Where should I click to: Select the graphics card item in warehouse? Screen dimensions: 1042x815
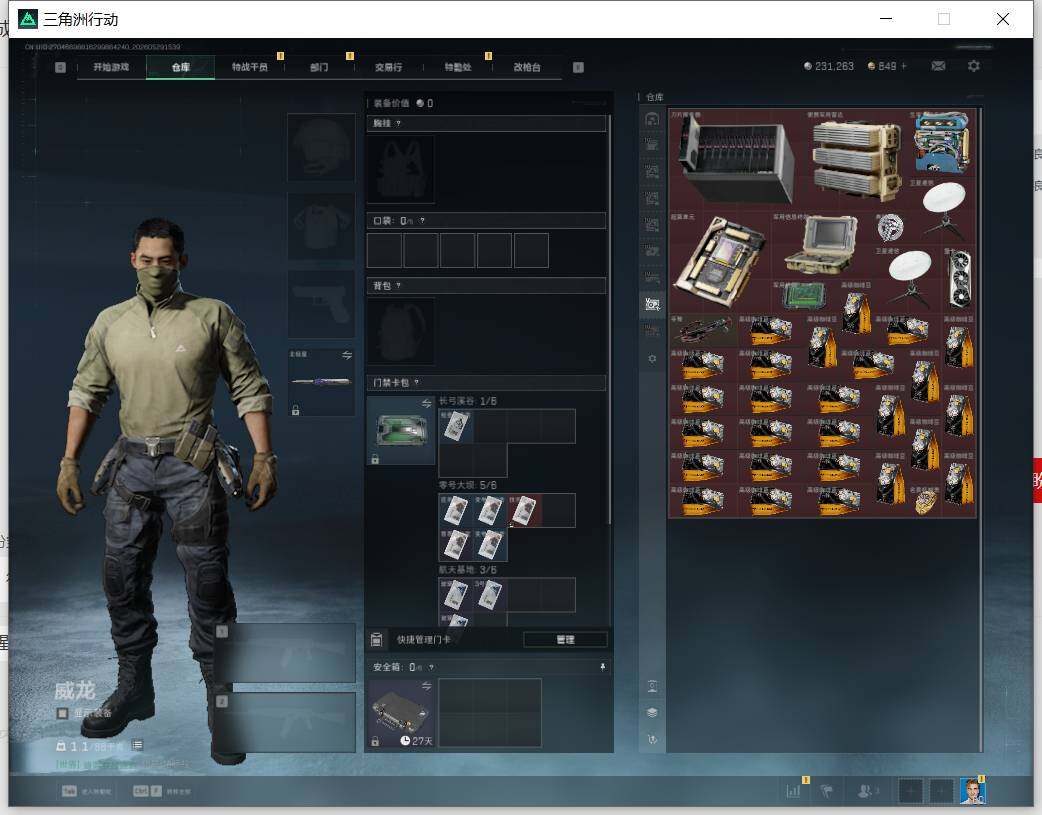[959, 279]
